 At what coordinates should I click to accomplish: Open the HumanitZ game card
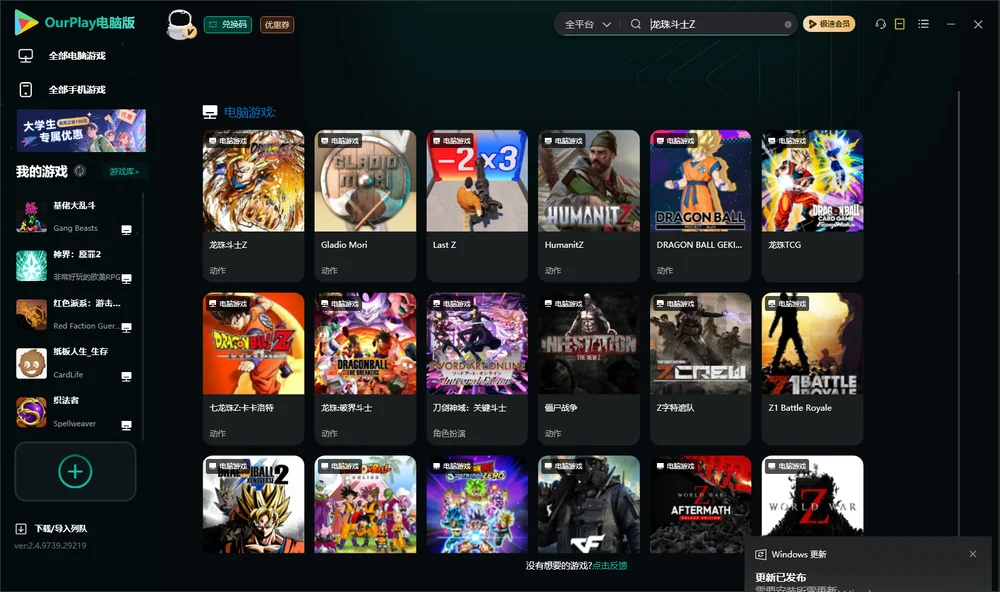coord(589,205)
